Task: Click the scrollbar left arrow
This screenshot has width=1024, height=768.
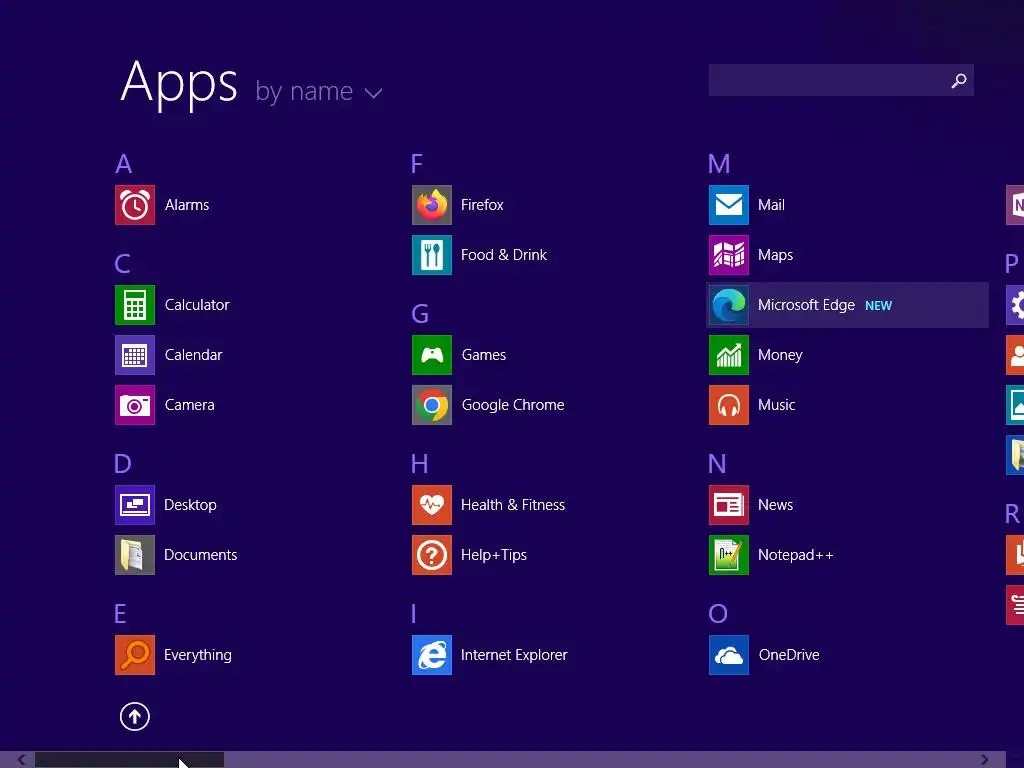Action: coord(22,760)
